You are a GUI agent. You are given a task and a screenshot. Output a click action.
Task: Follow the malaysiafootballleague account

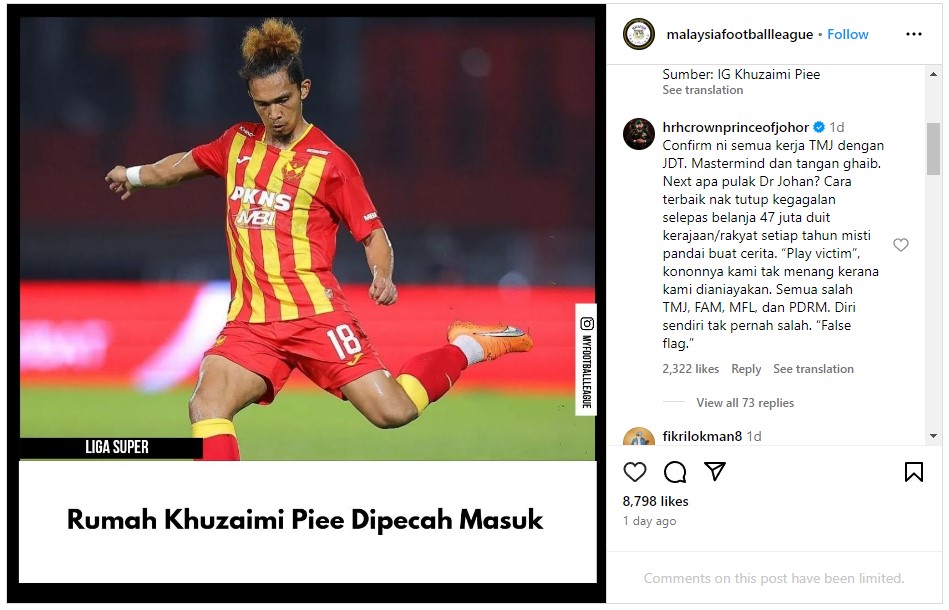point(847,34)
